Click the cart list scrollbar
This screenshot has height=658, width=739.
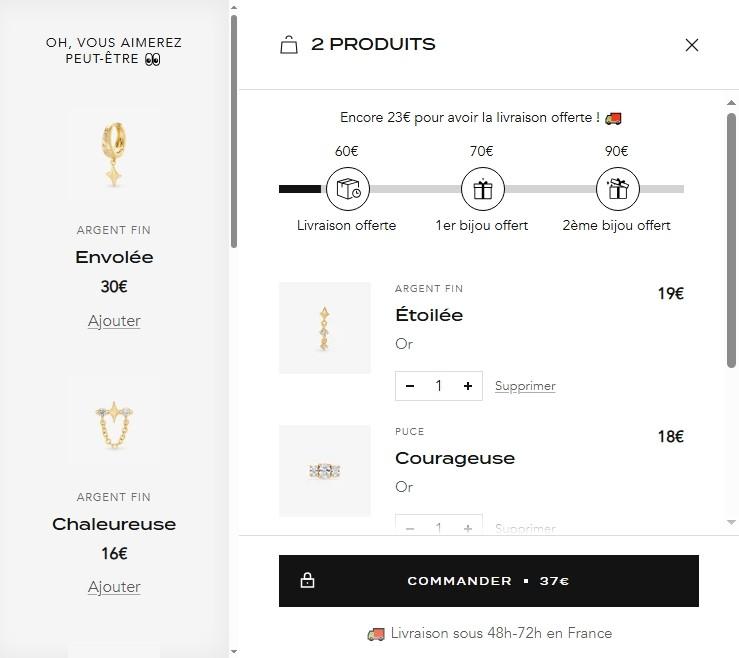pyautogui.click(x=731, y=240)
